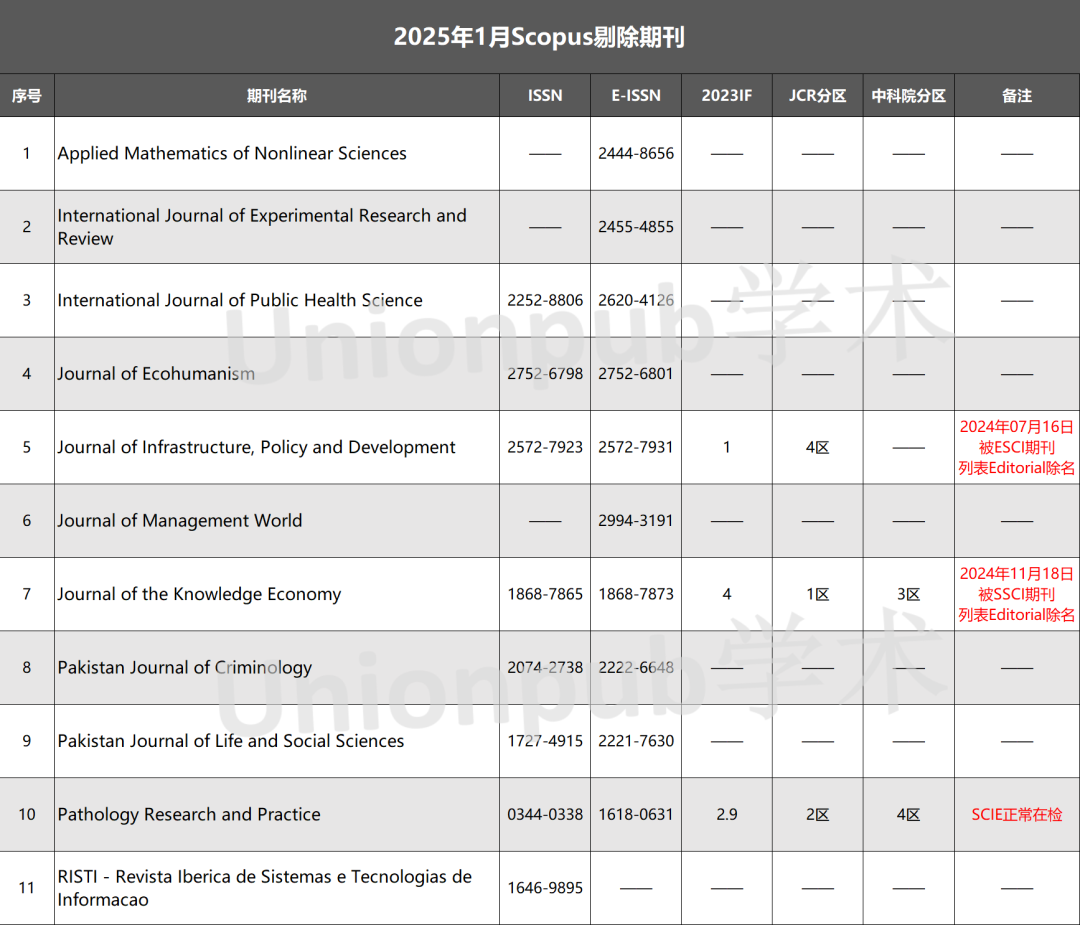This screenshot has width=1080, height=925.
Task: Click the 序号 column header
Action: tap(27, 96)
